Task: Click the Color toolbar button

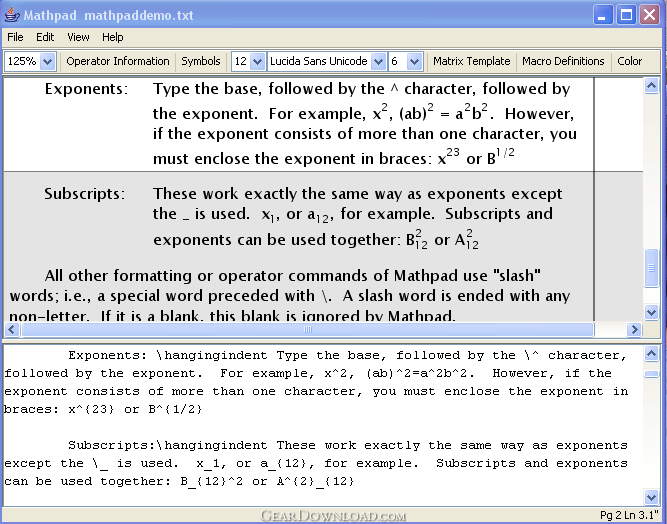Action: click(x=630, y=61)
